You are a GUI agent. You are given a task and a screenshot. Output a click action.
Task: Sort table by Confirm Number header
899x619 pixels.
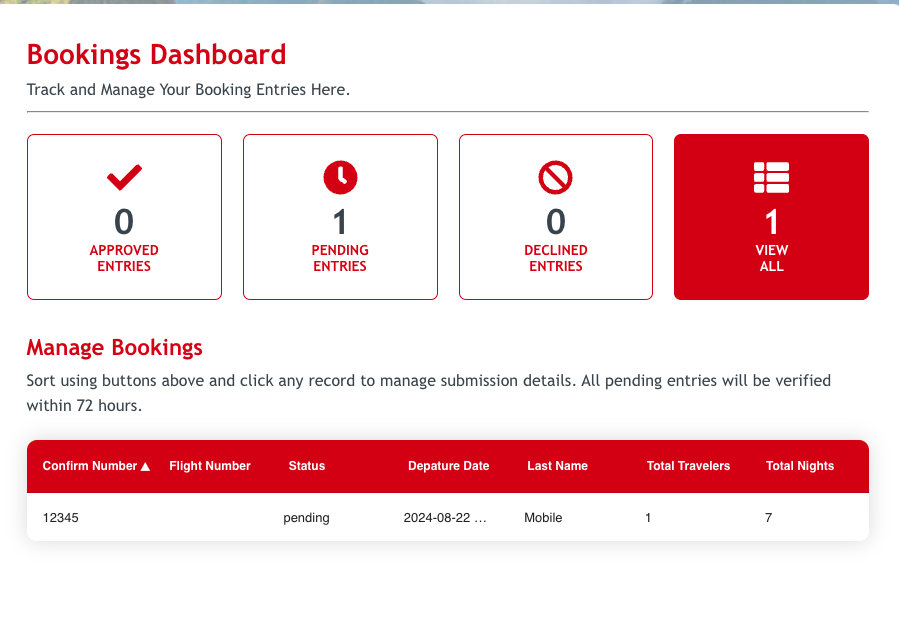point(90,466)
